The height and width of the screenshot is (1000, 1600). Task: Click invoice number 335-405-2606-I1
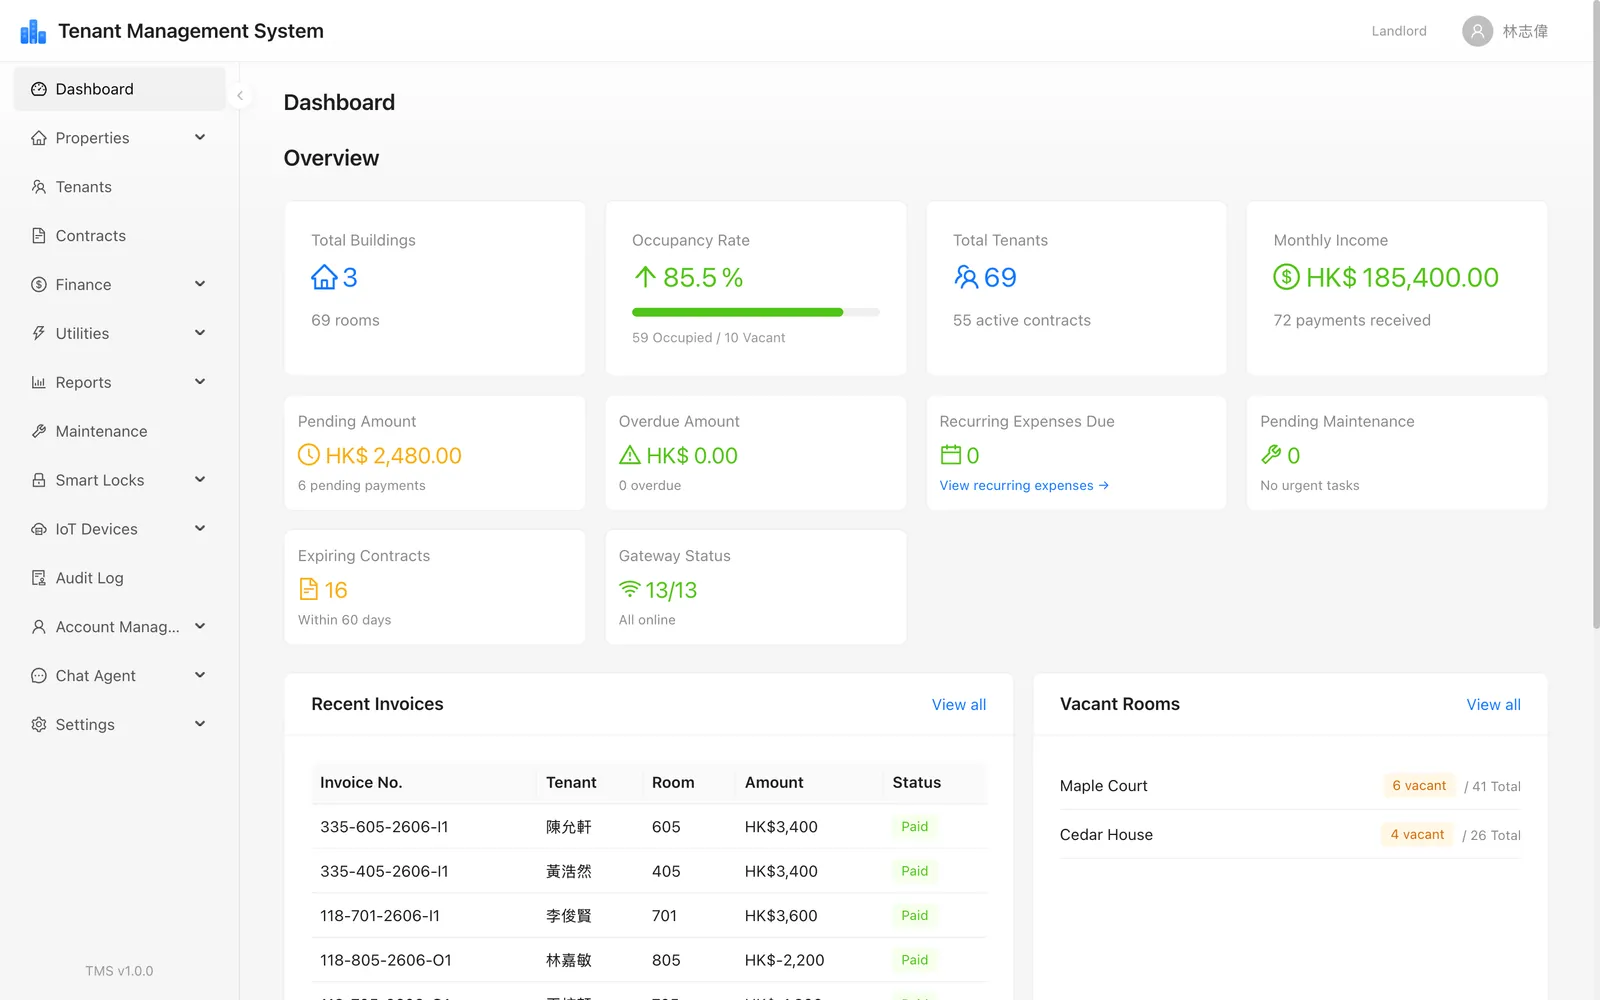pos(384,871)
